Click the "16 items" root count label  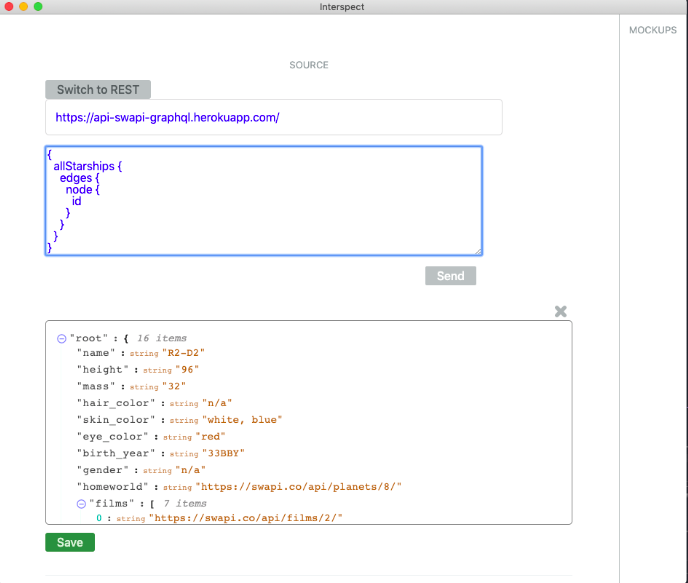[162, 338]
